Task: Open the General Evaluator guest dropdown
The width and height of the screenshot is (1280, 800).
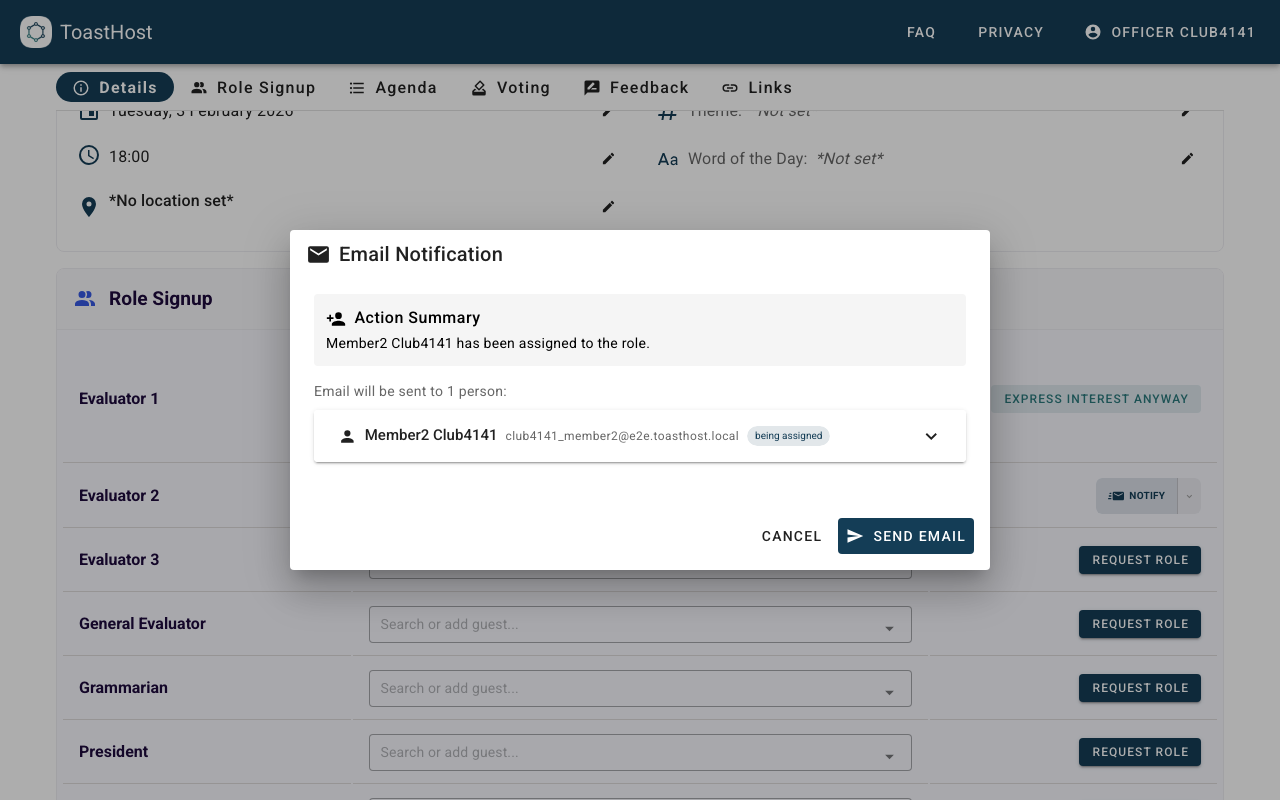Action: point(889,624)
